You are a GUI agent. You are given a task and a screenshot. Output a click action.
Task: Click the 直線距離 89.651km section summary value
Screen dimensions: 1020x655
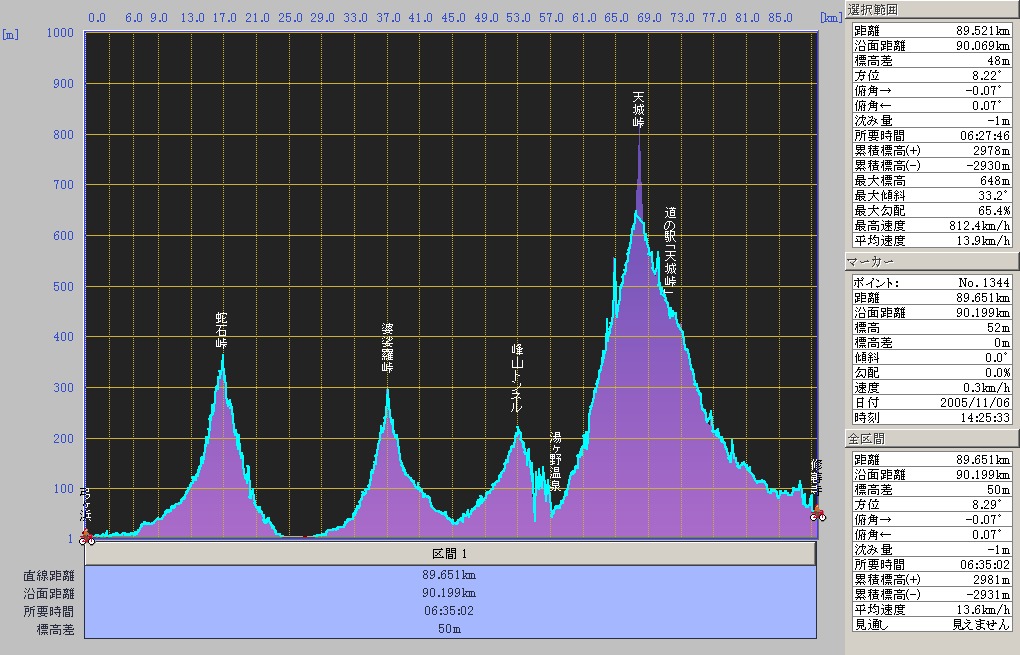pyautogui.click(x=449, y=575)
